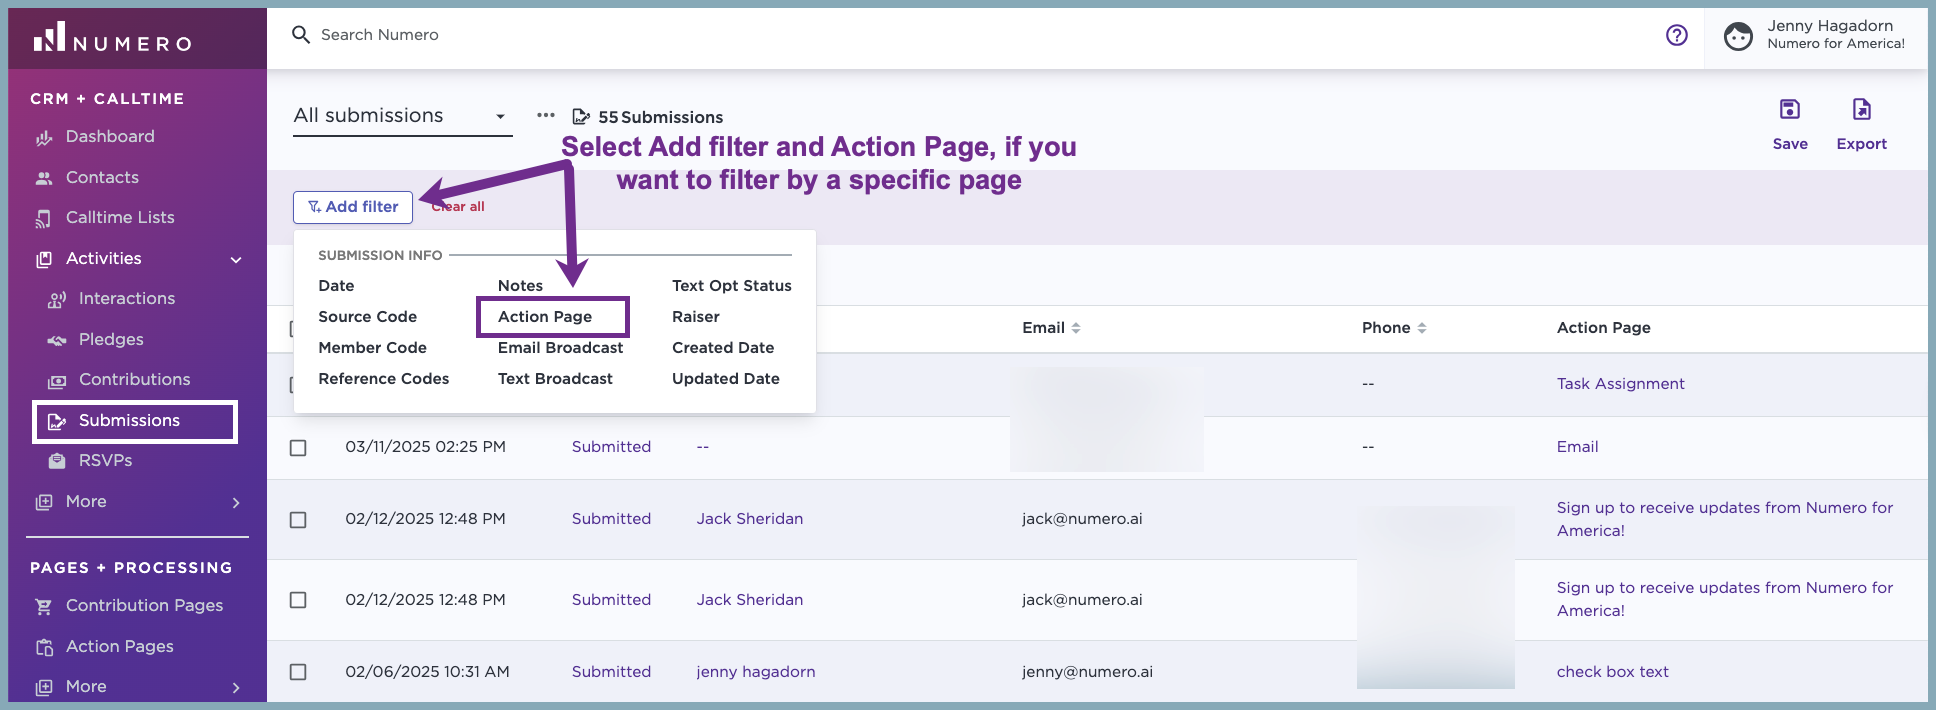The width and height of the screenshot is (1936, 710).
Task: Click the Dashboard chart icon
Action: pos(44,137)
